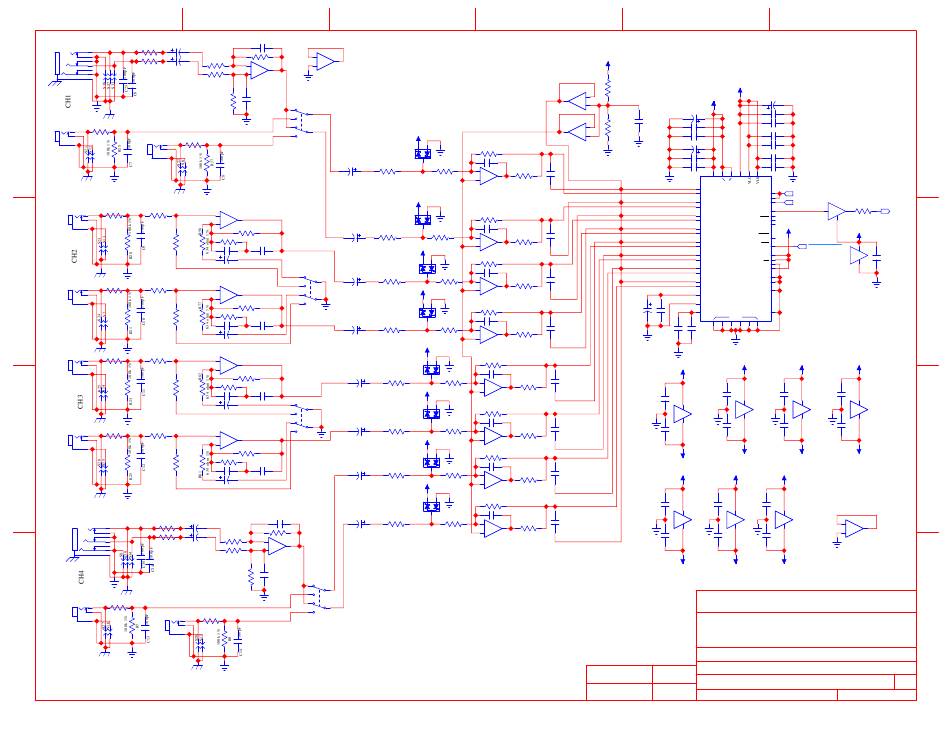Click the empty title block header area

806,601
